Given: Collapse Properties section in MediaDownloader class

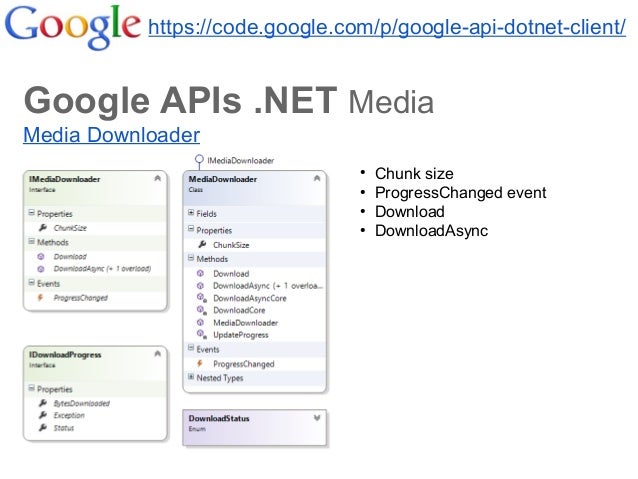Looking at the screenshot, I should point(191,230).
